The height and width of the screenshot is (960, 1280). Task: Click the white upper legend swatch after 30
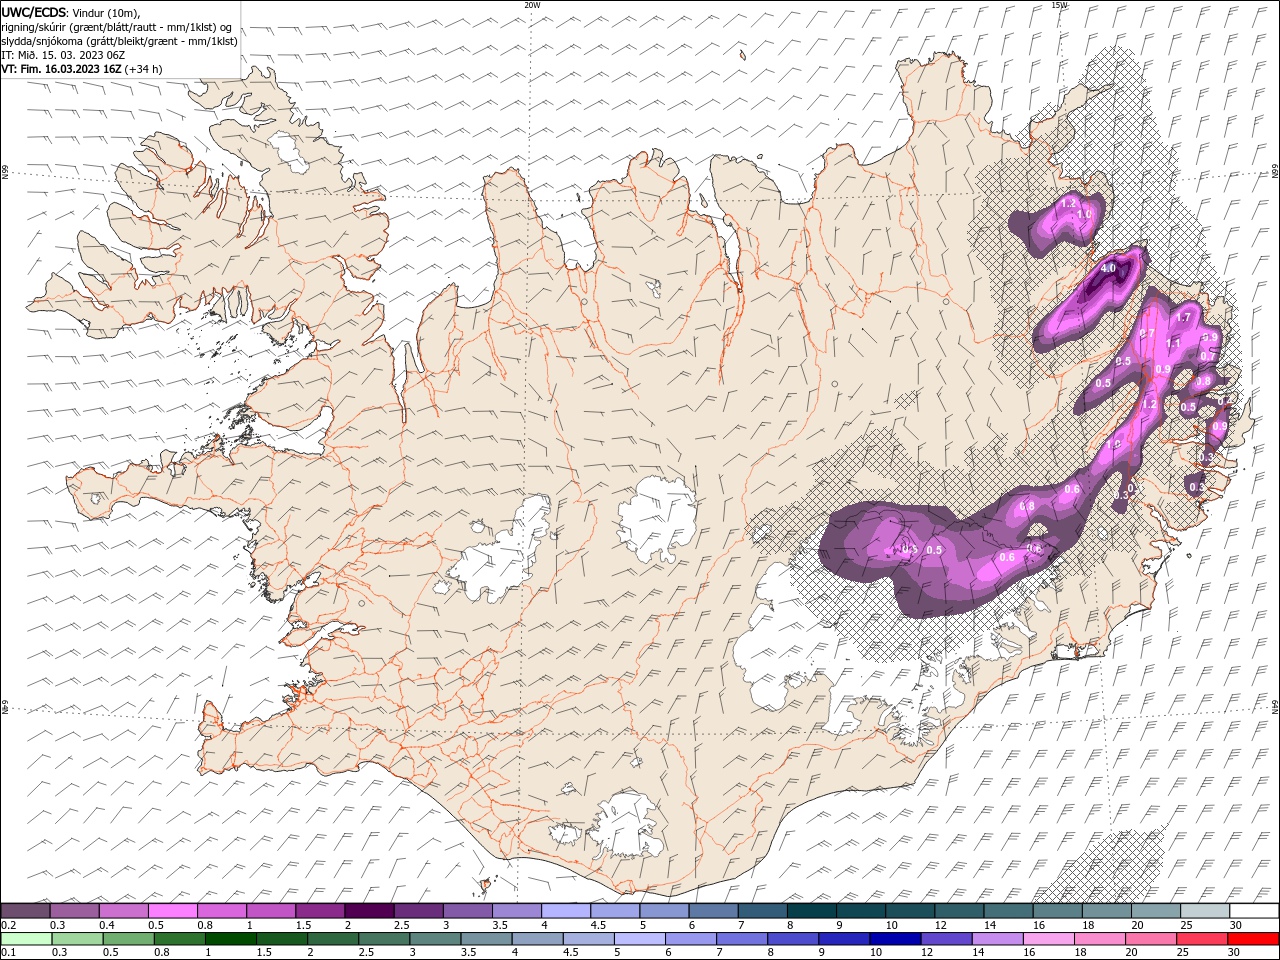pyautogui.click(x=1254, y=911)
